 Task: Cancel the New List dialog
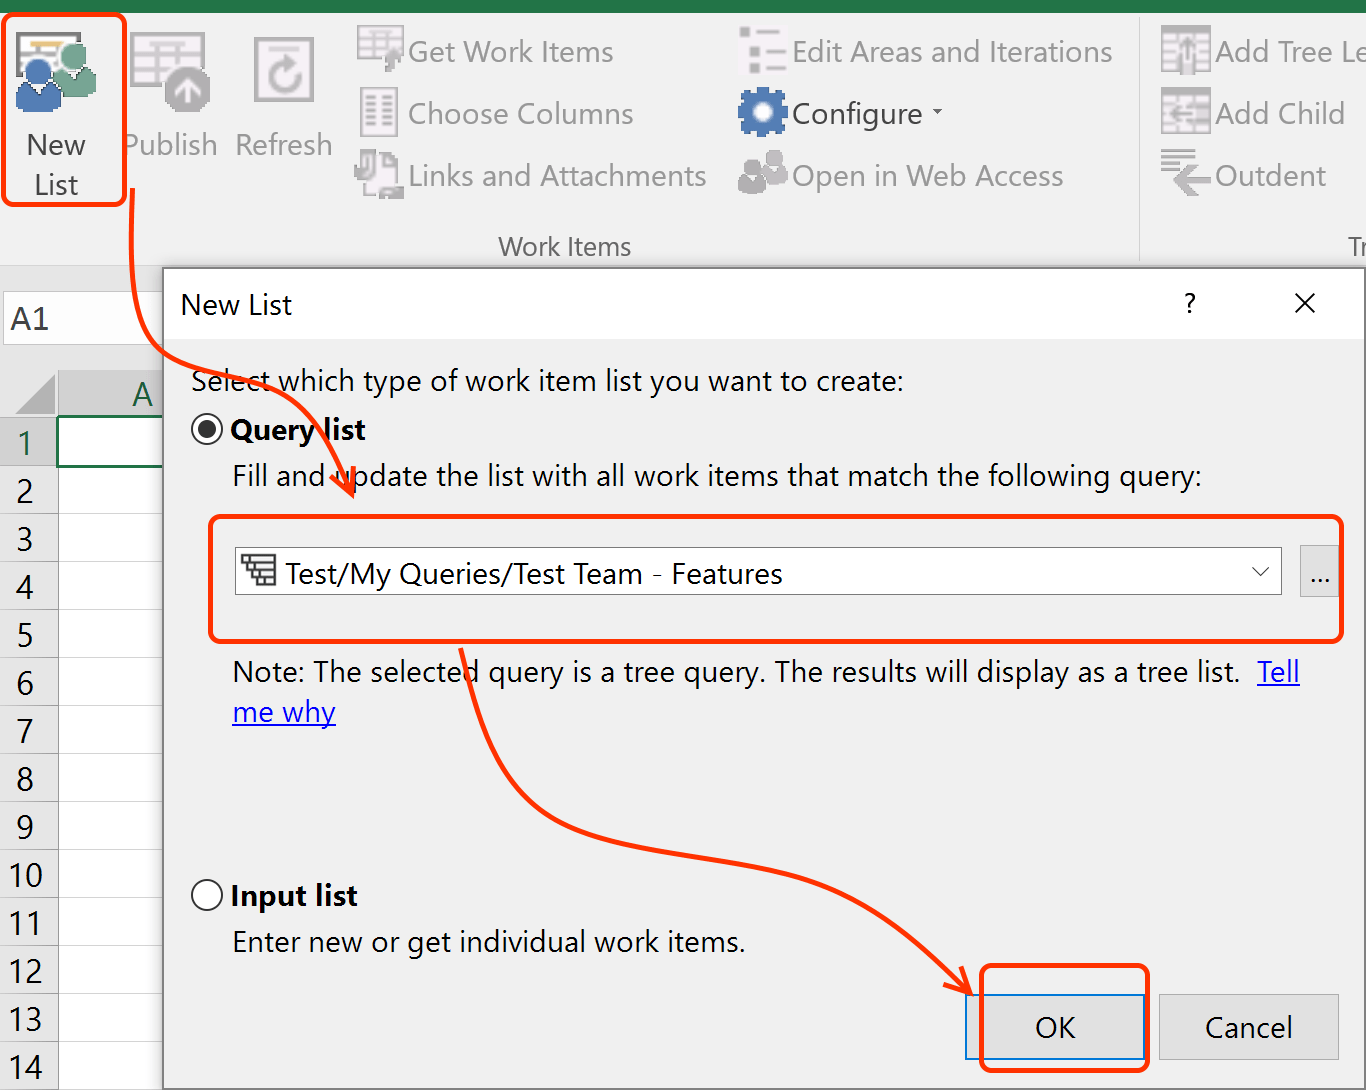click(1248, 1027)
